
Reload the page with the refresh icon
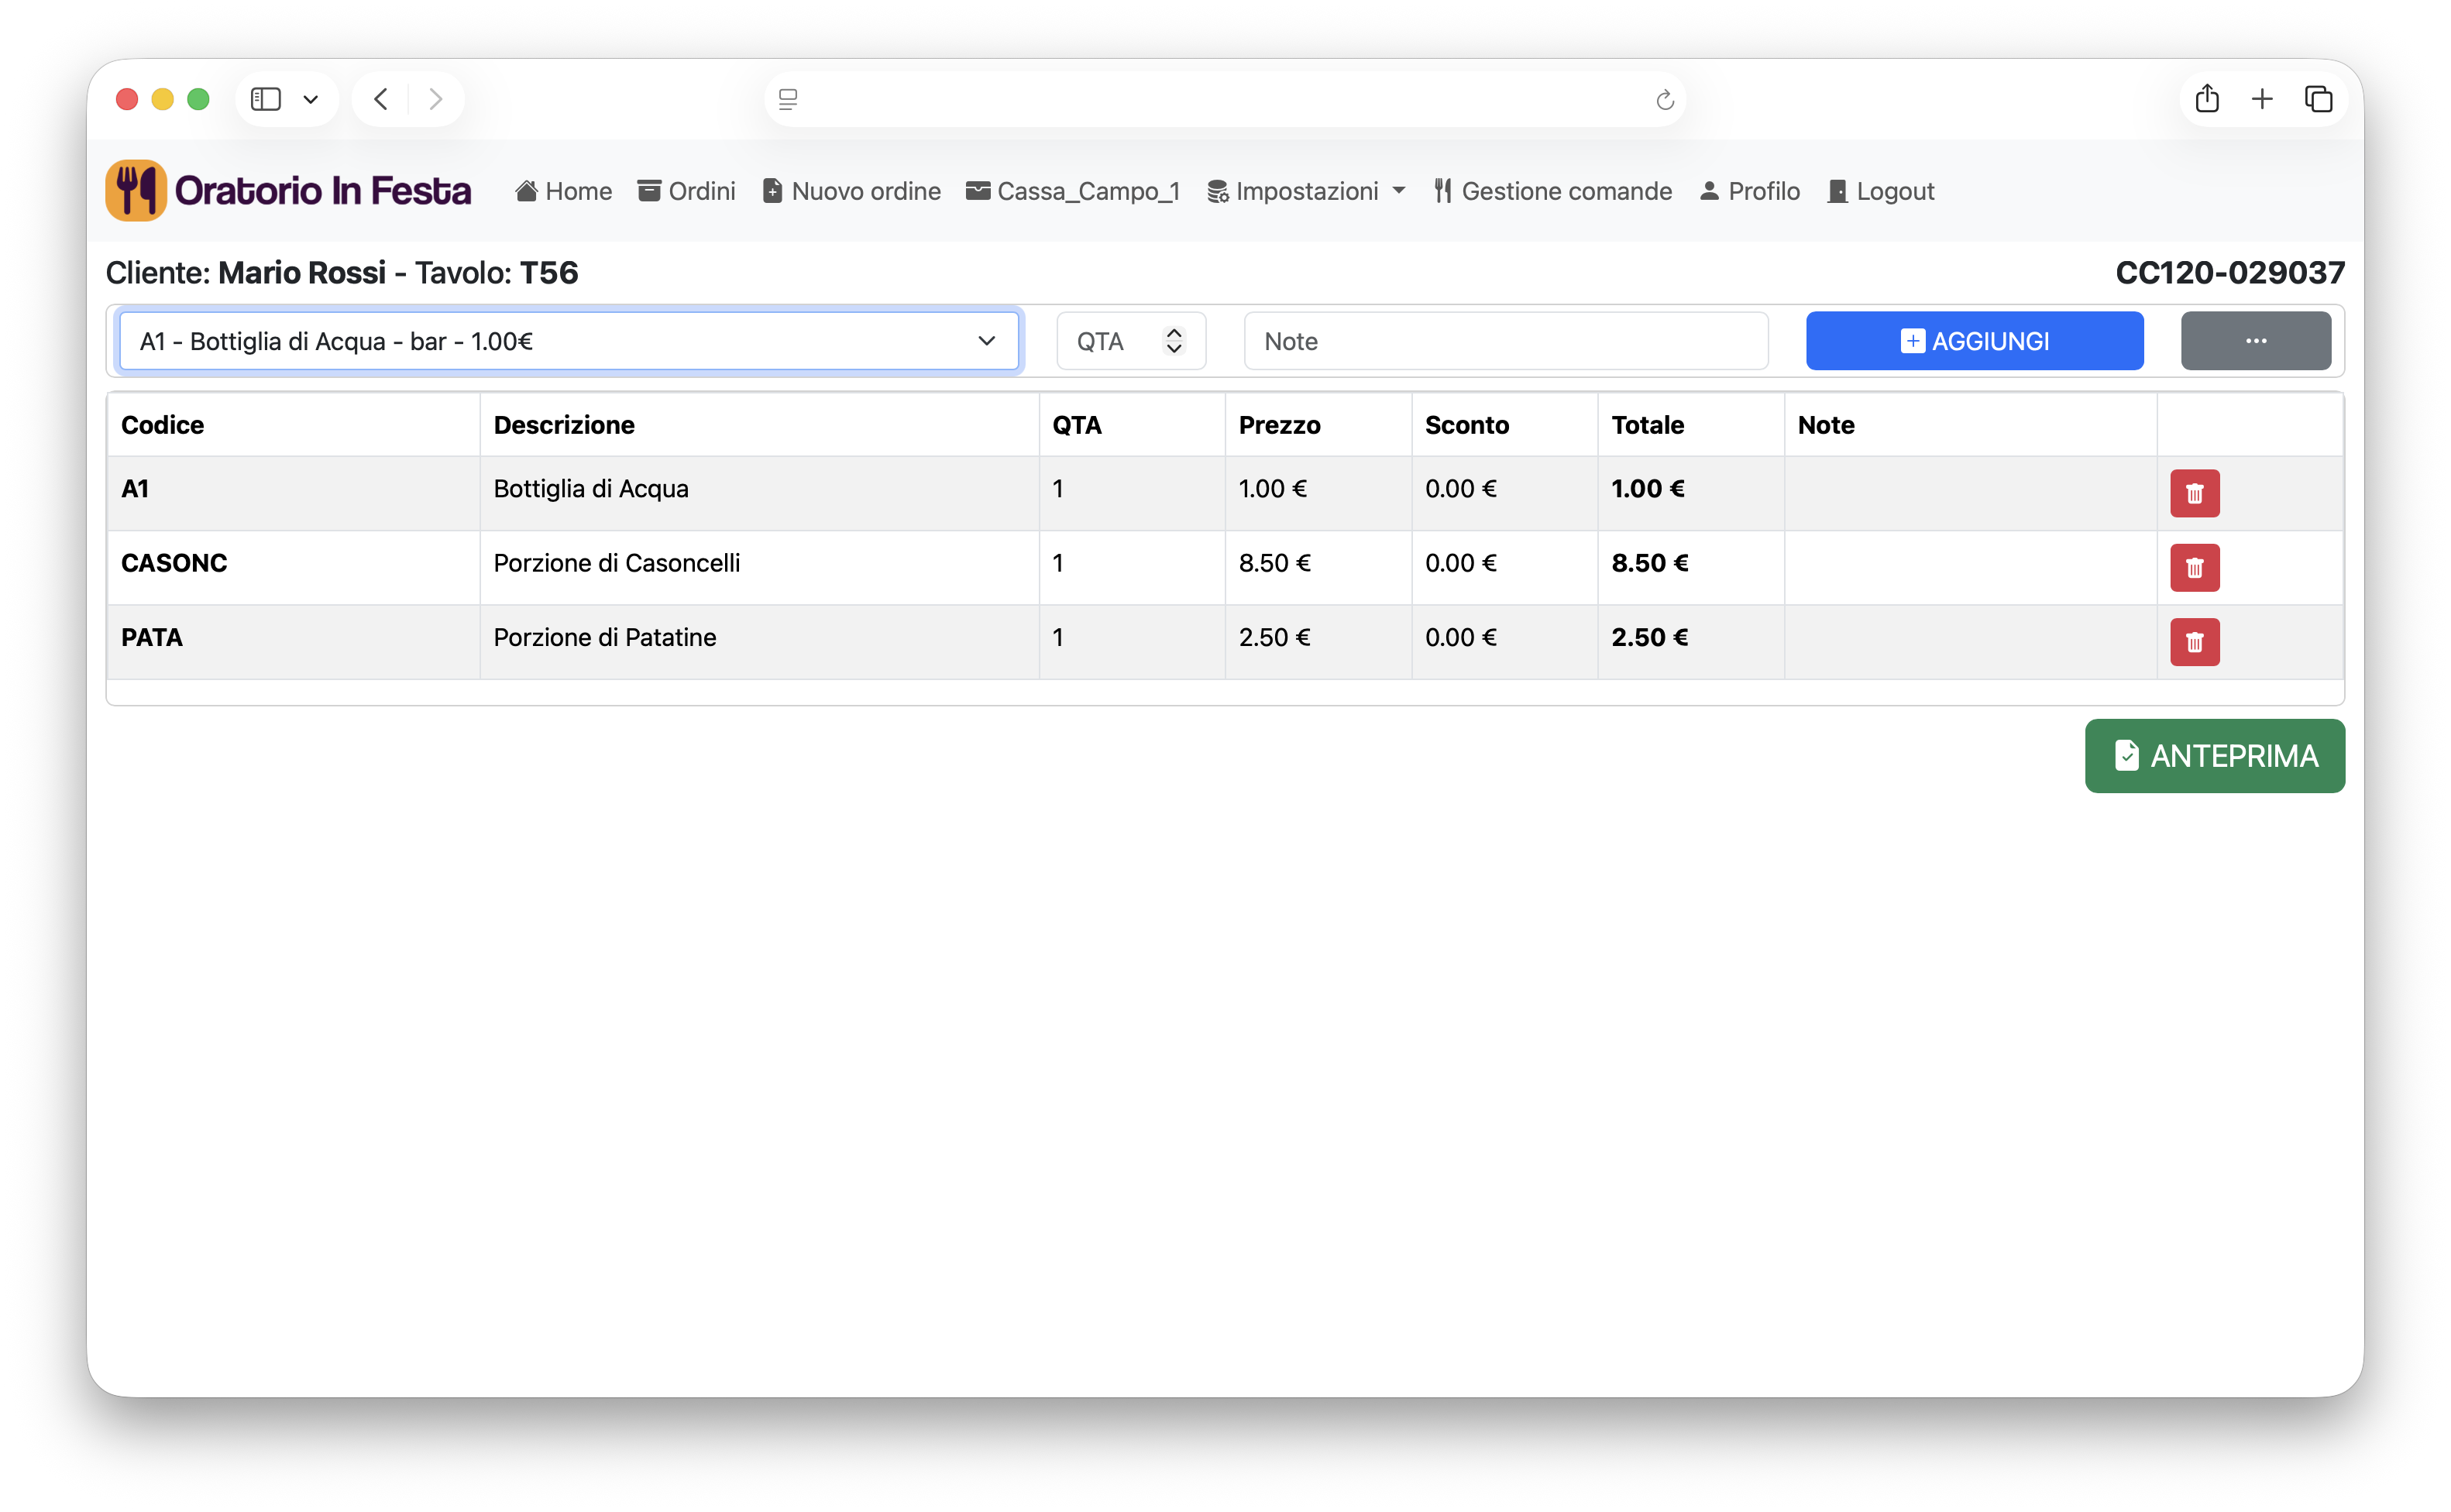coord(1664,100)
